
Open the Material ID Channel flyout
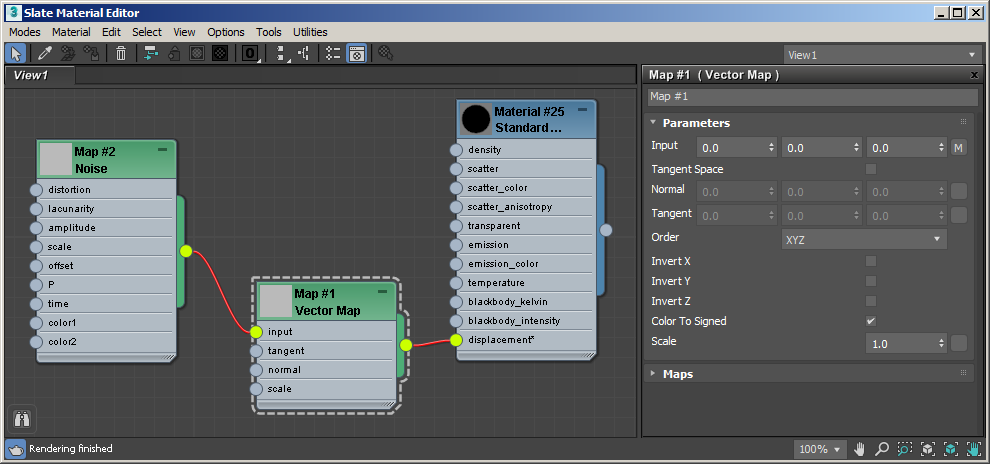click(250, 54)
